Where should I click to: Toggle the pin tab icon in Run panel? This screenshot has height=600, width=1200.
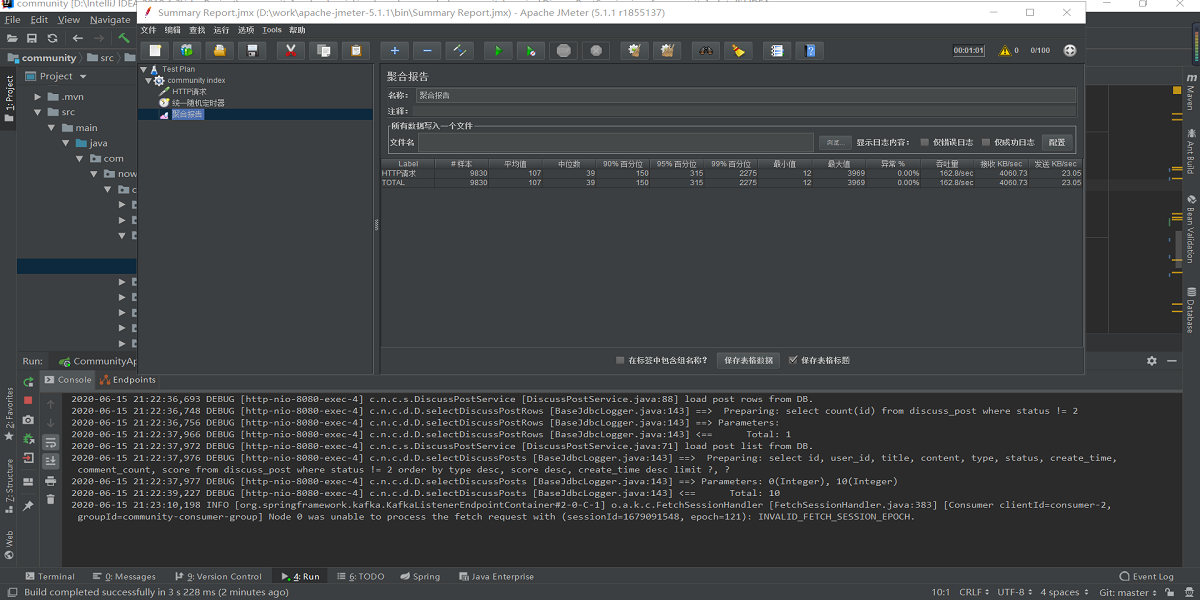(28, 506)
